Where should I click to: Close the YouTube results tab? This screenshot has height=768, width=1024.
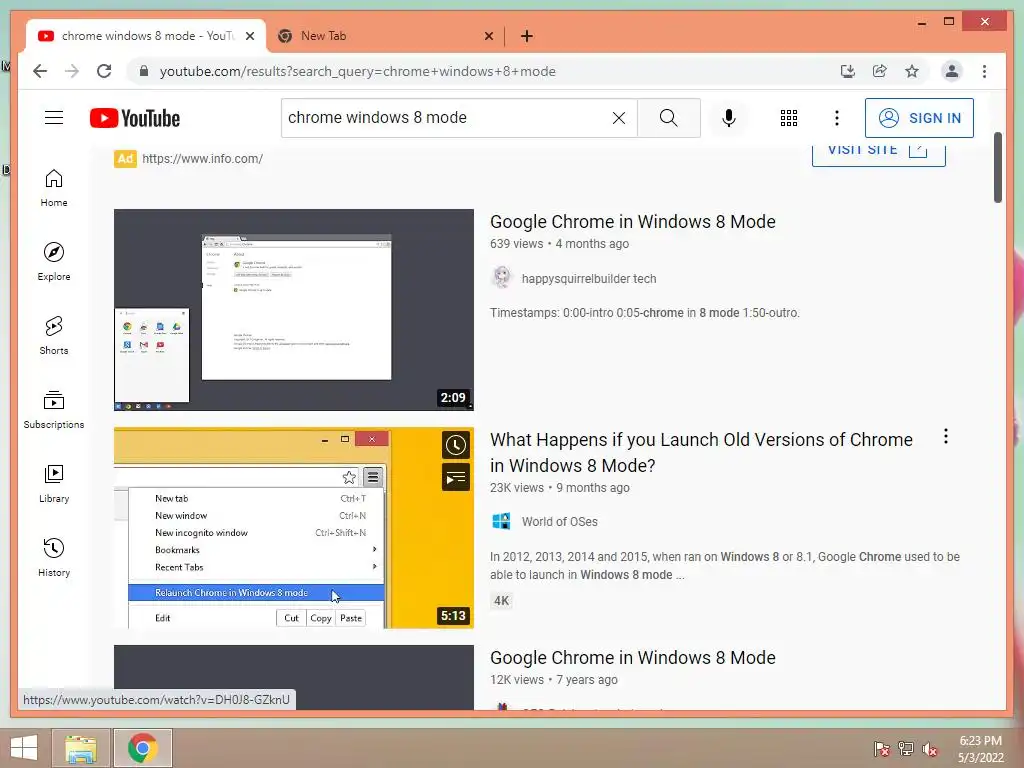coord(249,36)
